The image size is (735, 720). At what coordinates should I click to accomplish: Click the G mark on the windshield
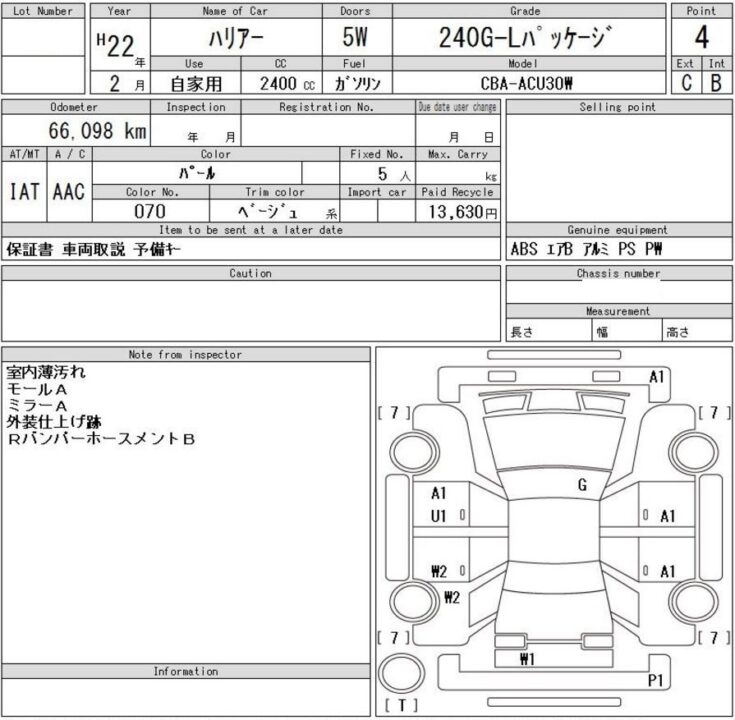582,485
